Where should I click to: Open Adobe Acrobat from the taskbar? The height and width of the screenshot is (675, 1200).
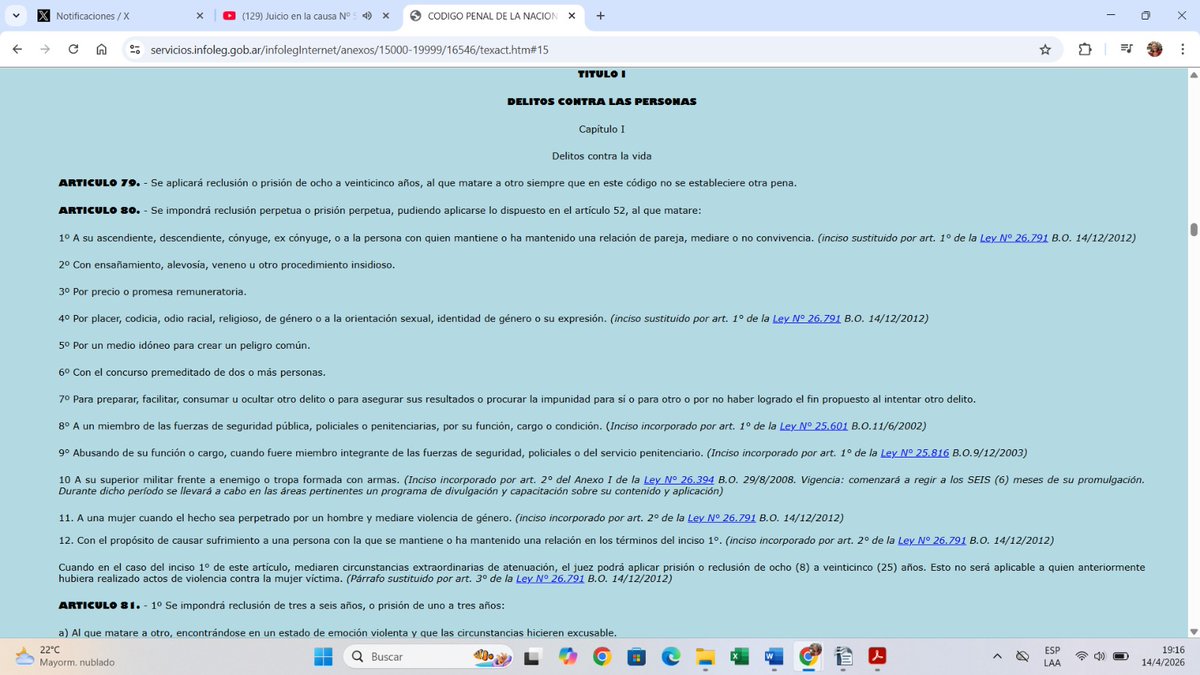(x=877, y=657)
